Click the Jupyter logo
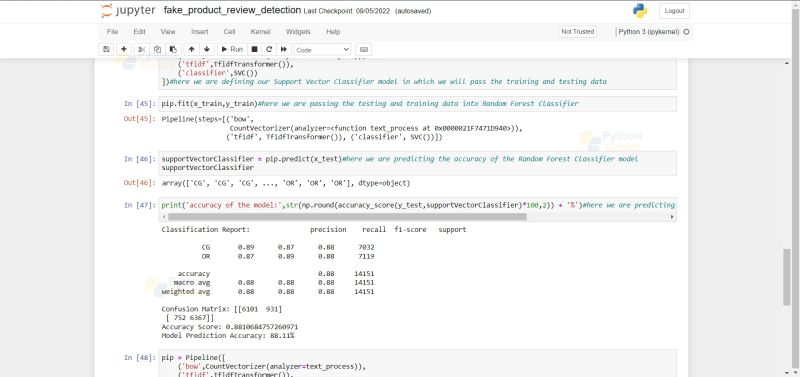This screenshot has width=800, height=377. 129,11
